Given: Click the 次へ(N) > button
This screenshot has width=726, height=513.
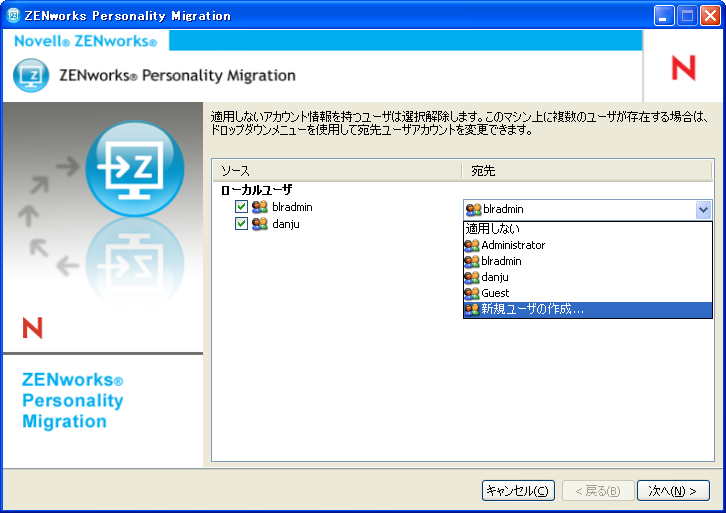Looking at the screenshot, I should coord(673,490).
